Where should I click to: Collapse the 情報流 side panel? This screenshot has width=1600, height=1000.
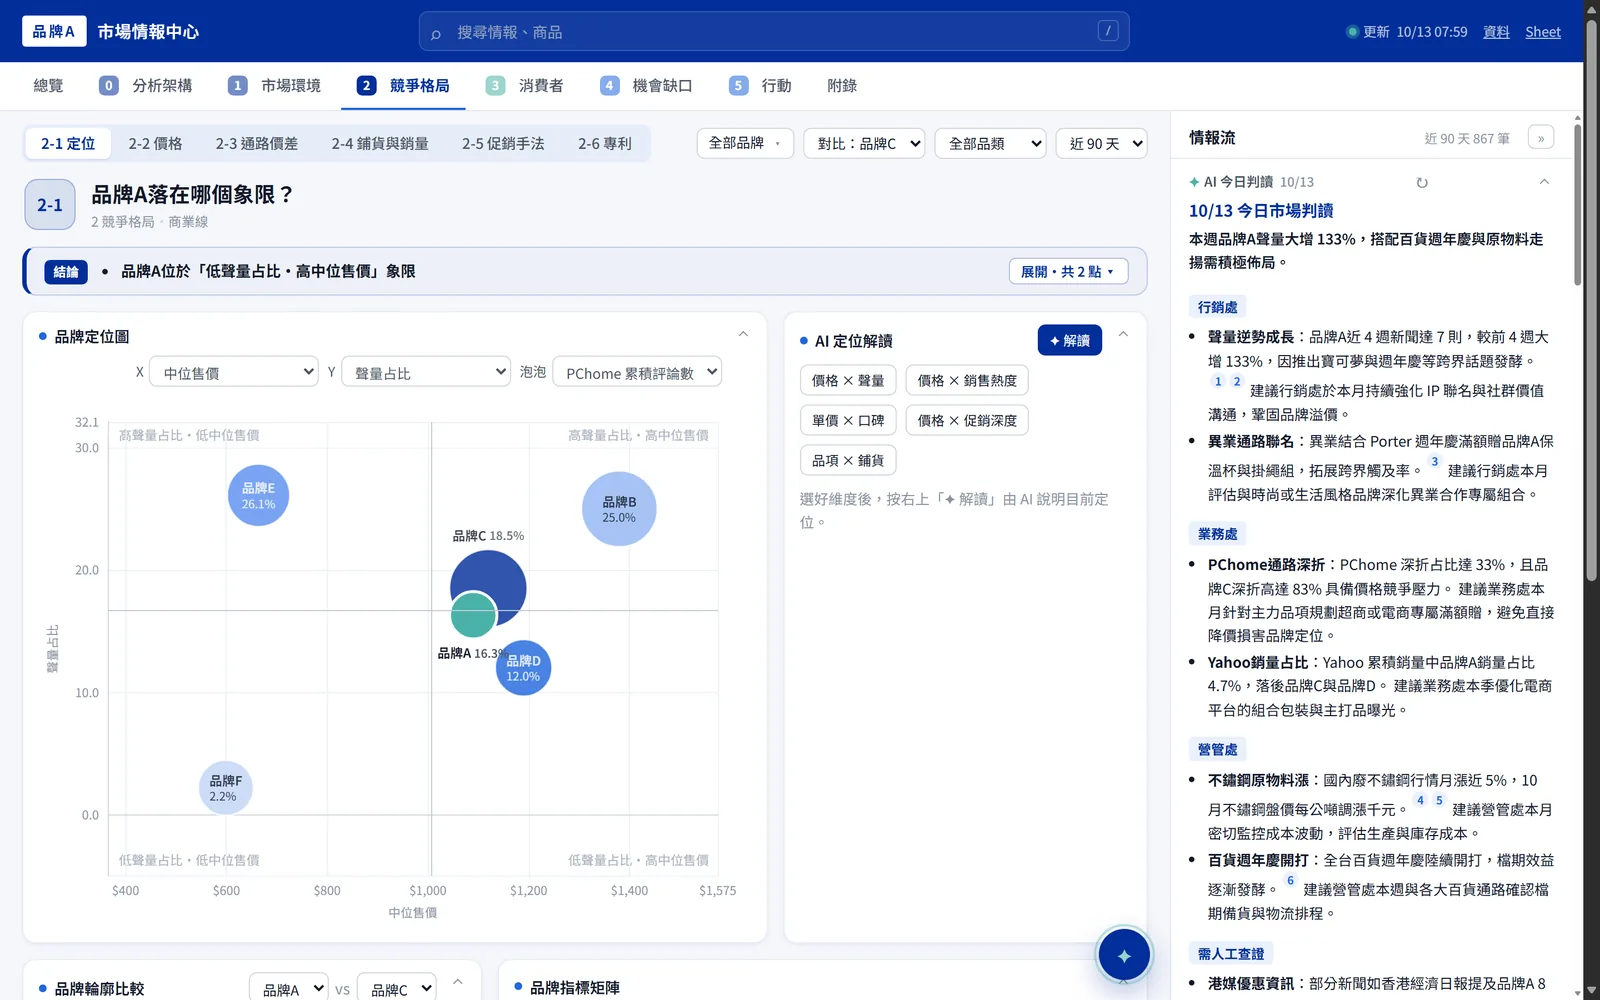pos(1541,138)
